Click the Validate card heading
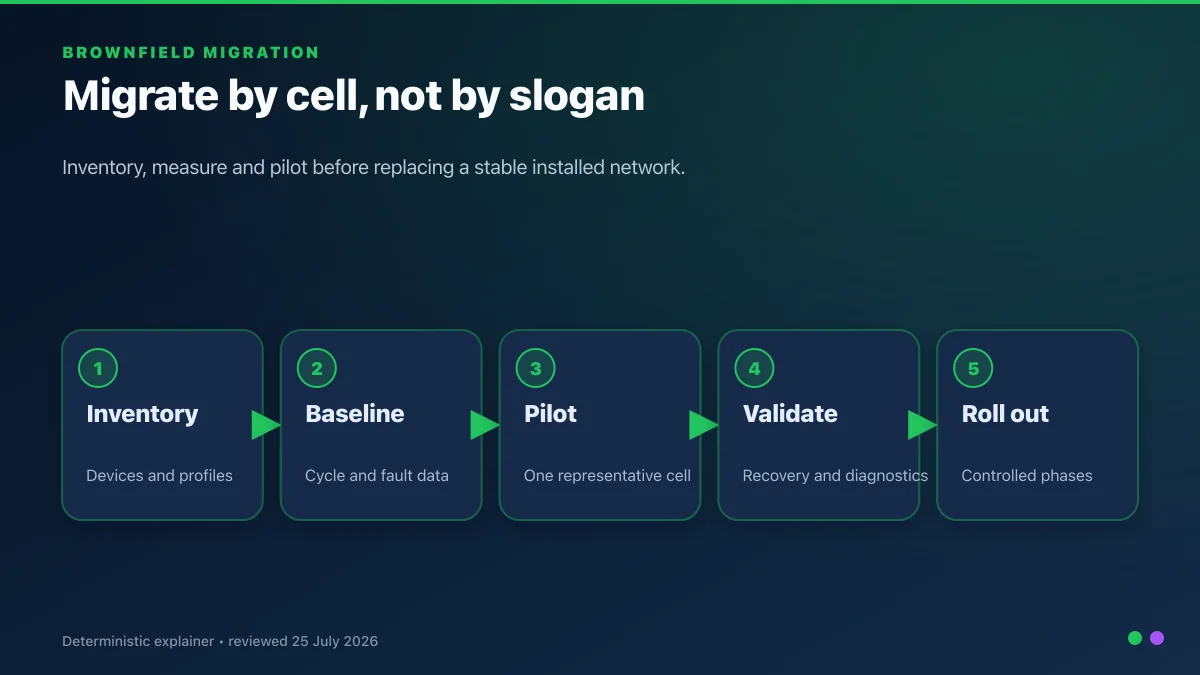Viewport: 1200px width, 675px height. [x=790, y=414]
